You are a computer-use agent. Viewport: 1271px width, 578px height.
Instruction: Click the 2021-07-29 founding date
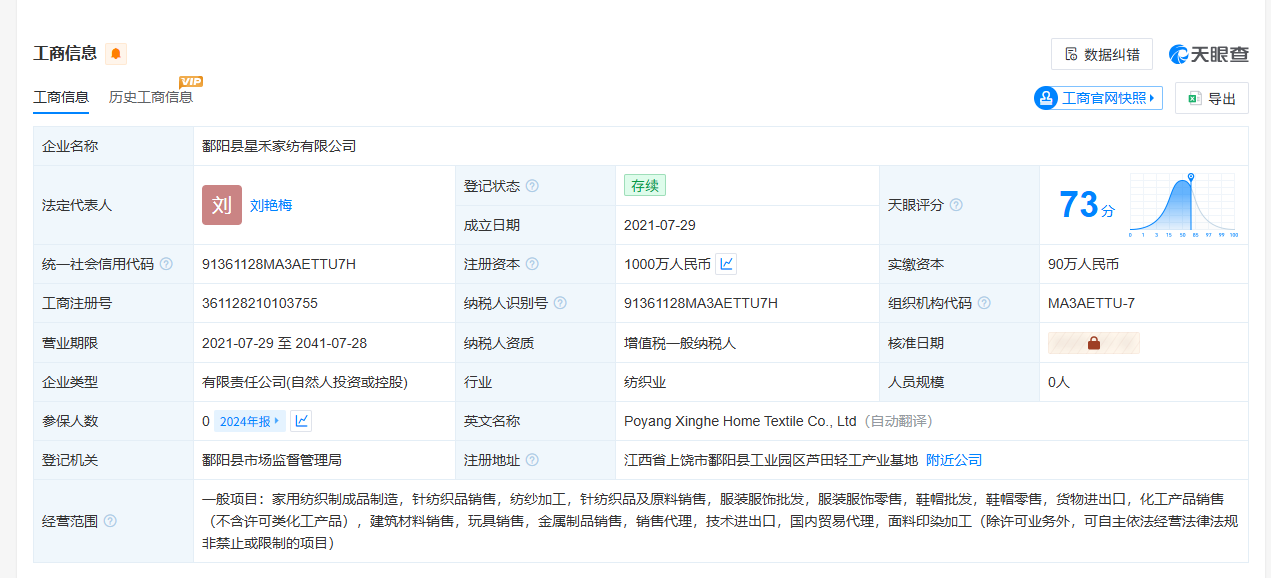pyautogui.click(x=660, y=225)
